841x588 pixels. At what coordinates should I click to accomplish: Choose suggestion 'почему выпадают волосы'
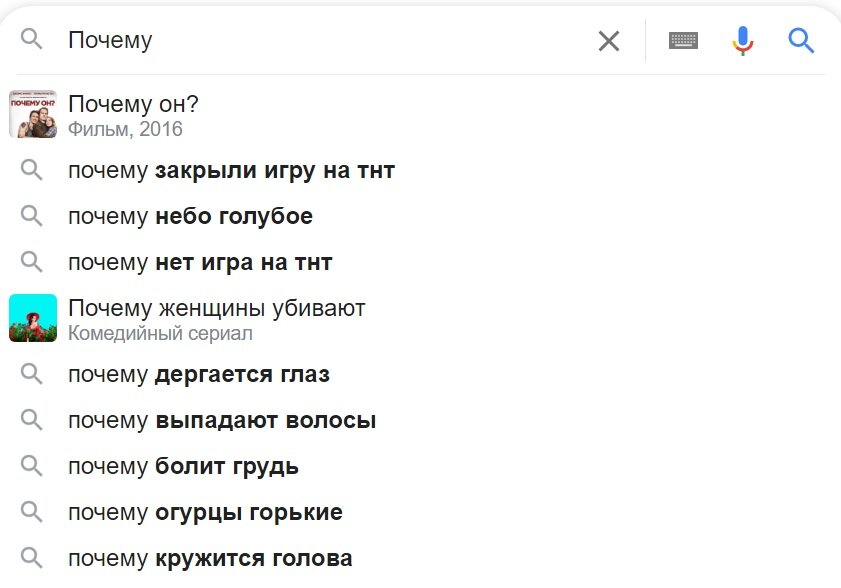pyautogui.click(x=222, y=421)
